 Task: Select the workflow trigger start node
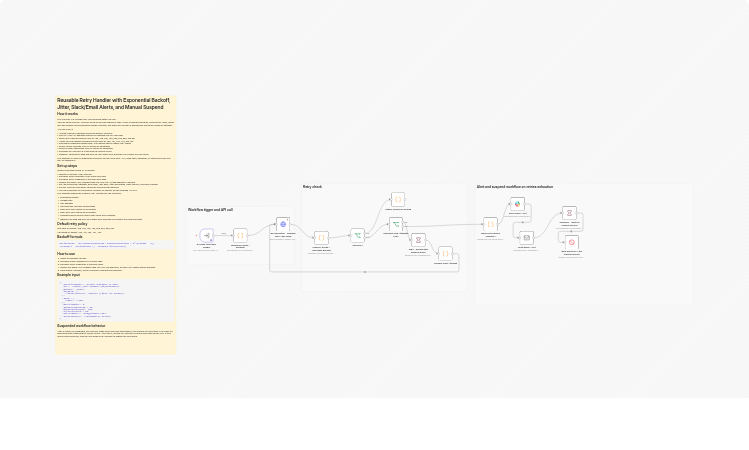206,236
